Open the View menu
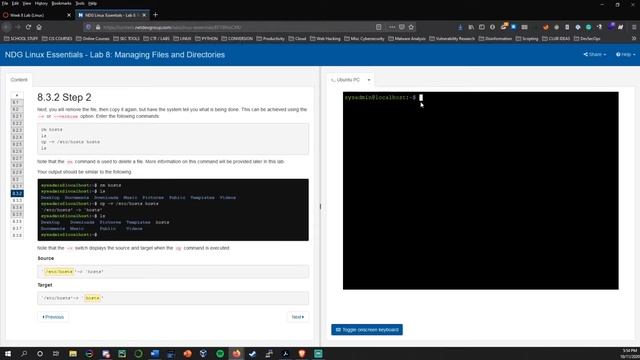The width and height of the screenshot is (640, 360). click(x=27, y=3)
